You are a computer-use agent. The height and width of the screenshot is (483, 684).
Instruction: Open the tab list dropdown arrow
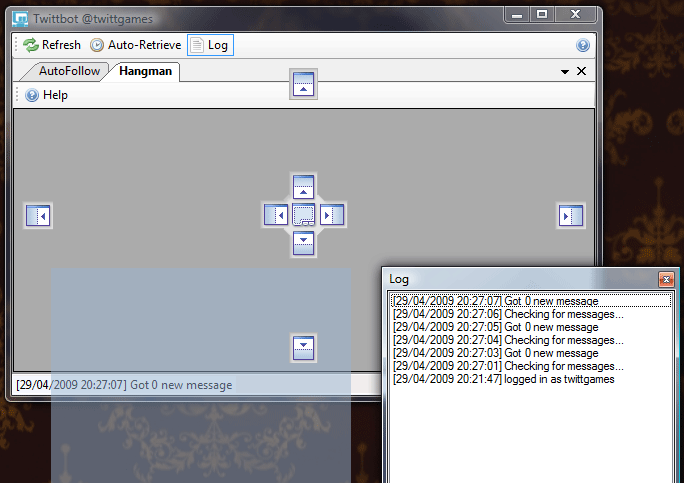[565, 72]
